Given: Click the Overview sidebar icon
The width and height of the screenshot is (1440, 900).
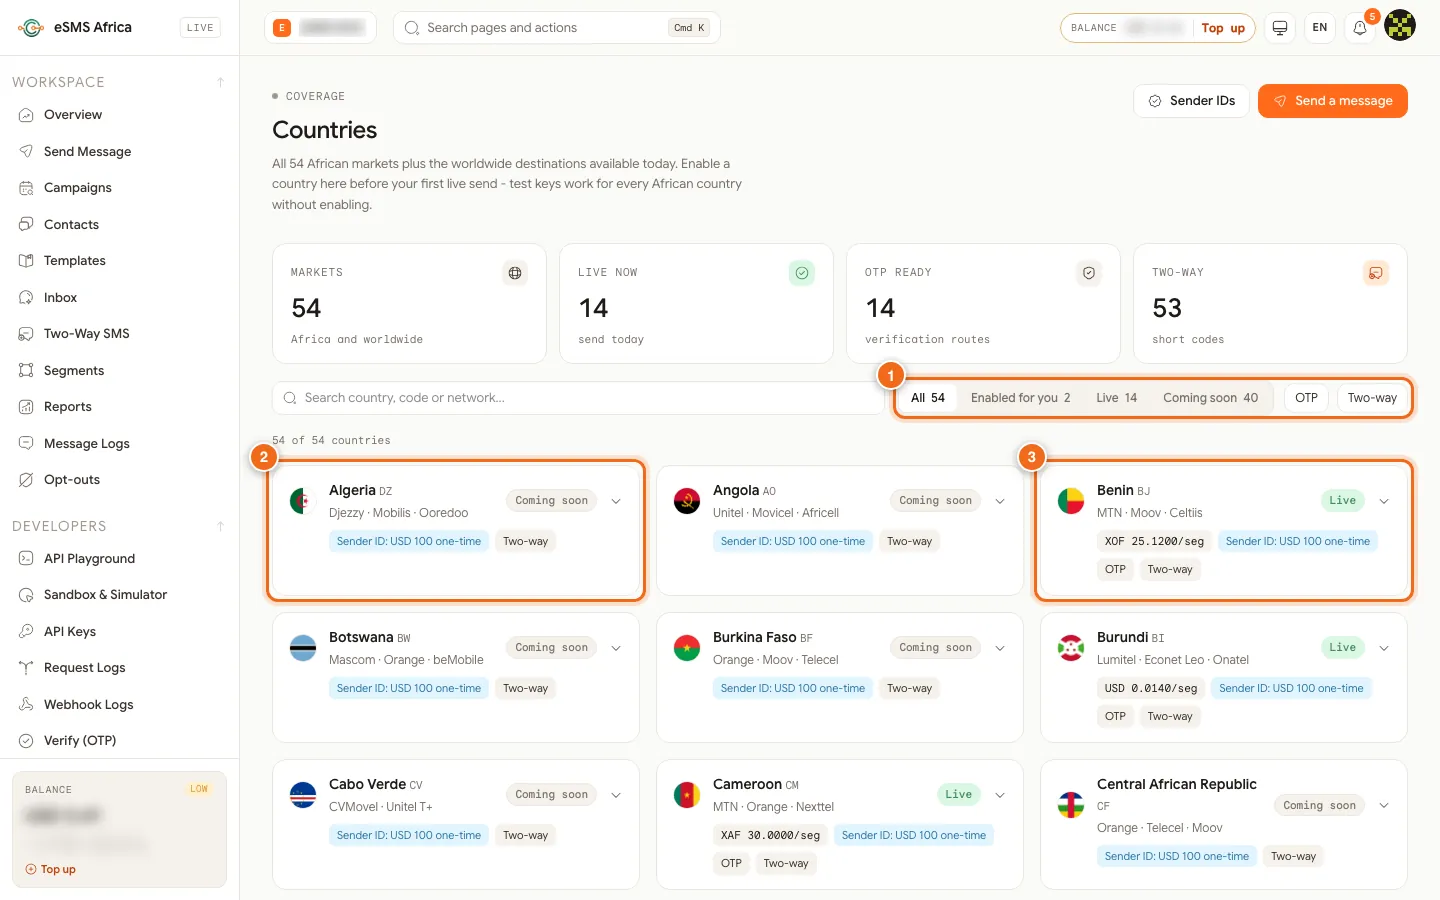Looking at the screenshot, I should point(26,115).
